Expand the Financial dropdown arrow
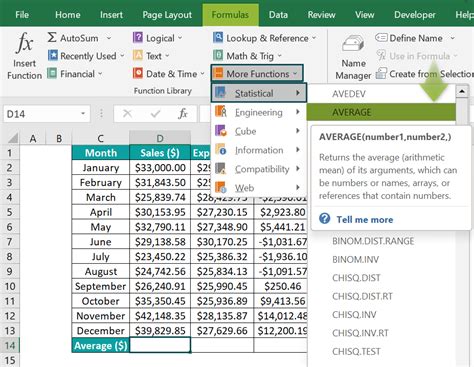474x367 pixels. tap(100, 74)
